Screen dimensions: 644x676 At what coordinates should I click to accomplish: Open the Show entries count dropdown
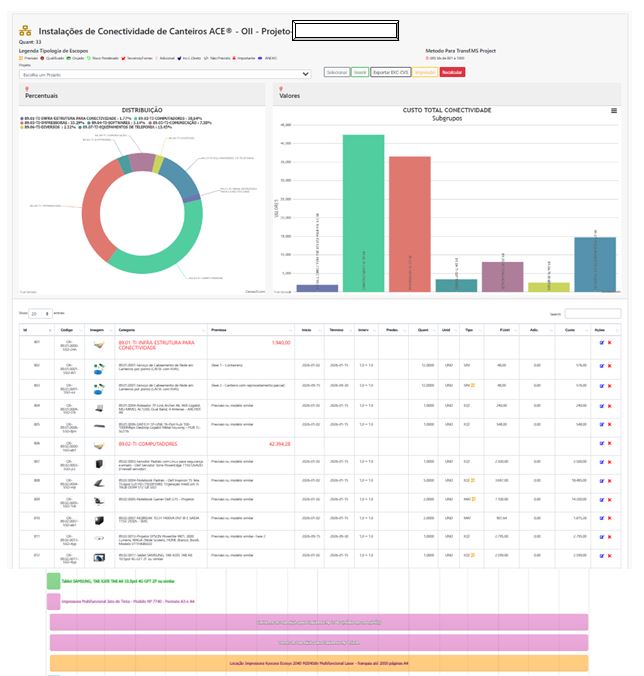click(x=40, y=313)
